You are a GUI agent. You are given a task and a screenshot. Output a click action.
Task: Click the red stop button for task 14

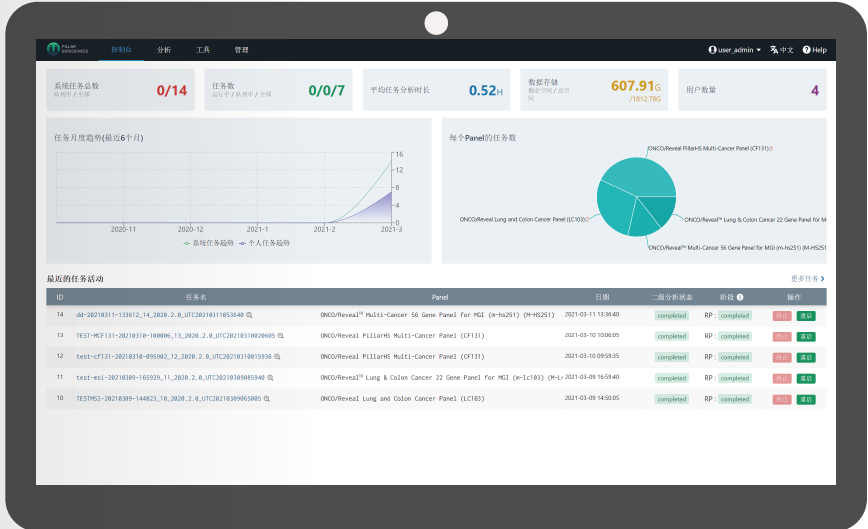coord(782,316)
